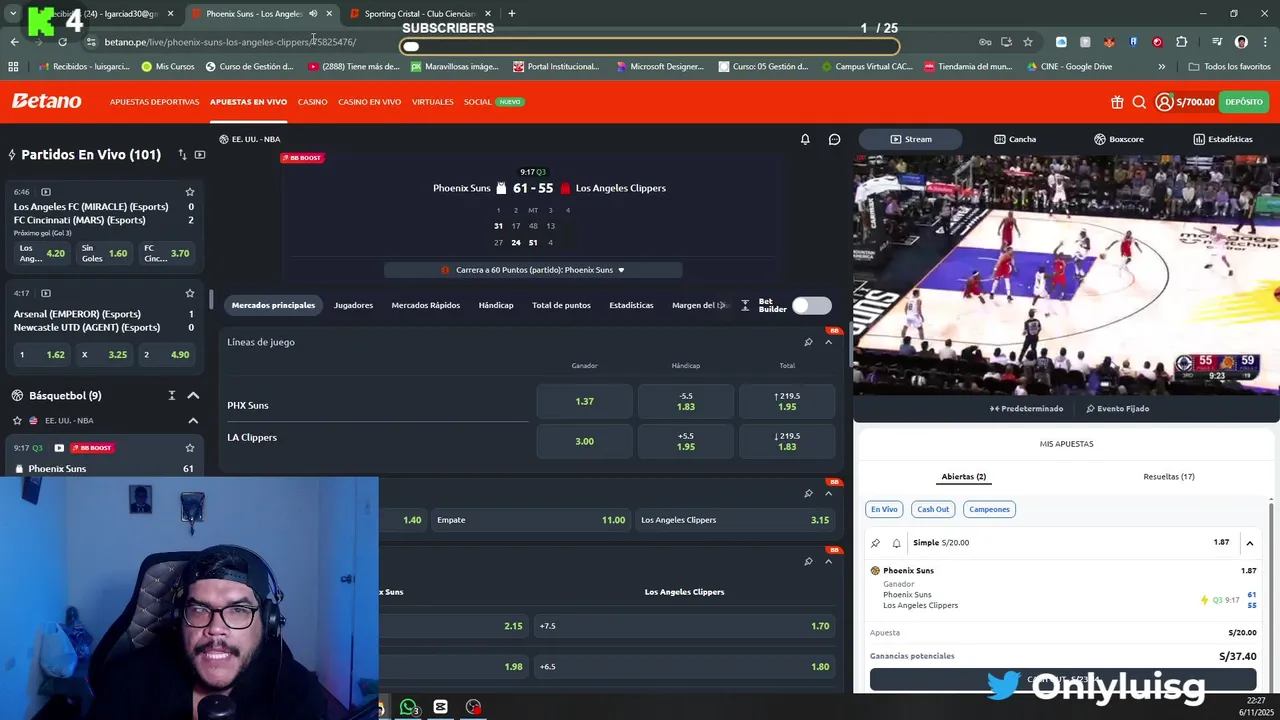Select PHX Suns handicap -5.5 at 1.83

pyautogui.click(x=686, y=401)
